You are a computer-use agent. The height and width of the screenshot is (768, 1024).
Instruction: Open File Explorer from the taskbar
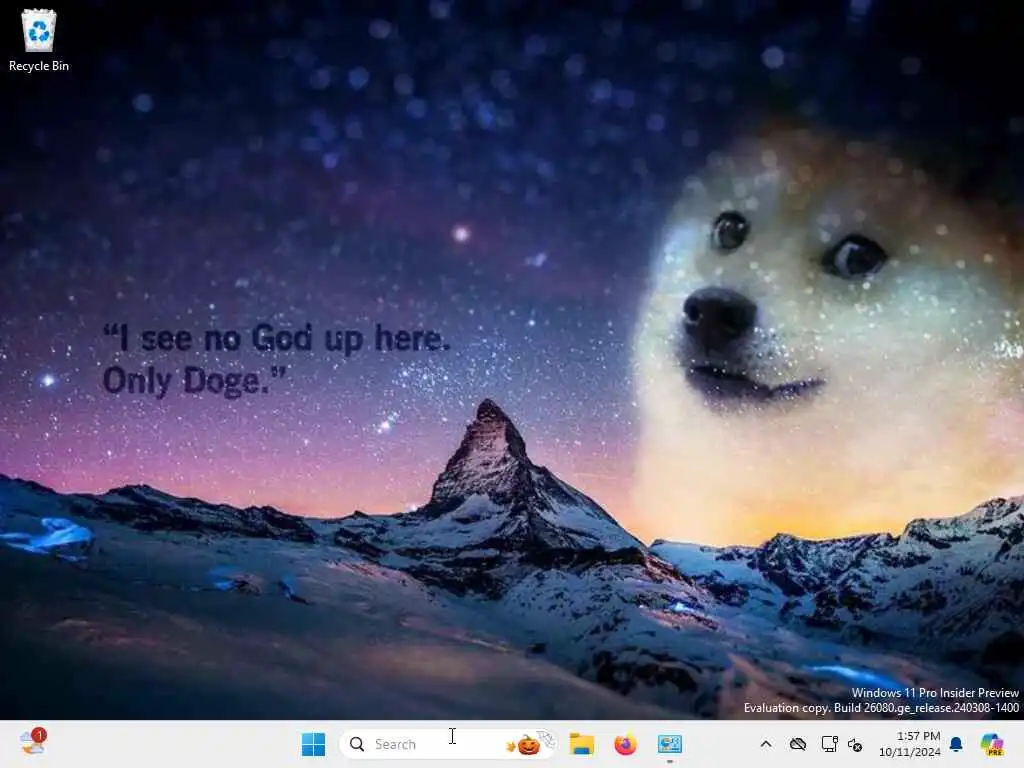(x=581, y=744)
